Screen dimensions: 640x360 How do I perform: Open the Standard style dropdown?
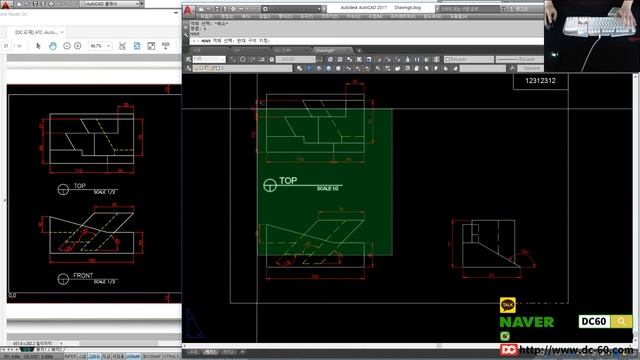coord(530,68)
